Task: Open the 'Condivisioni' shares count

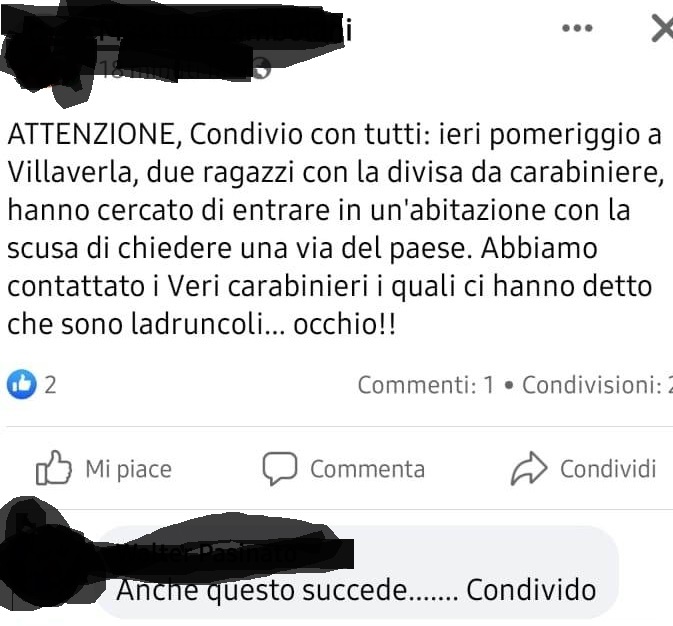Action: pyautogui.click(x=597, y=385)
